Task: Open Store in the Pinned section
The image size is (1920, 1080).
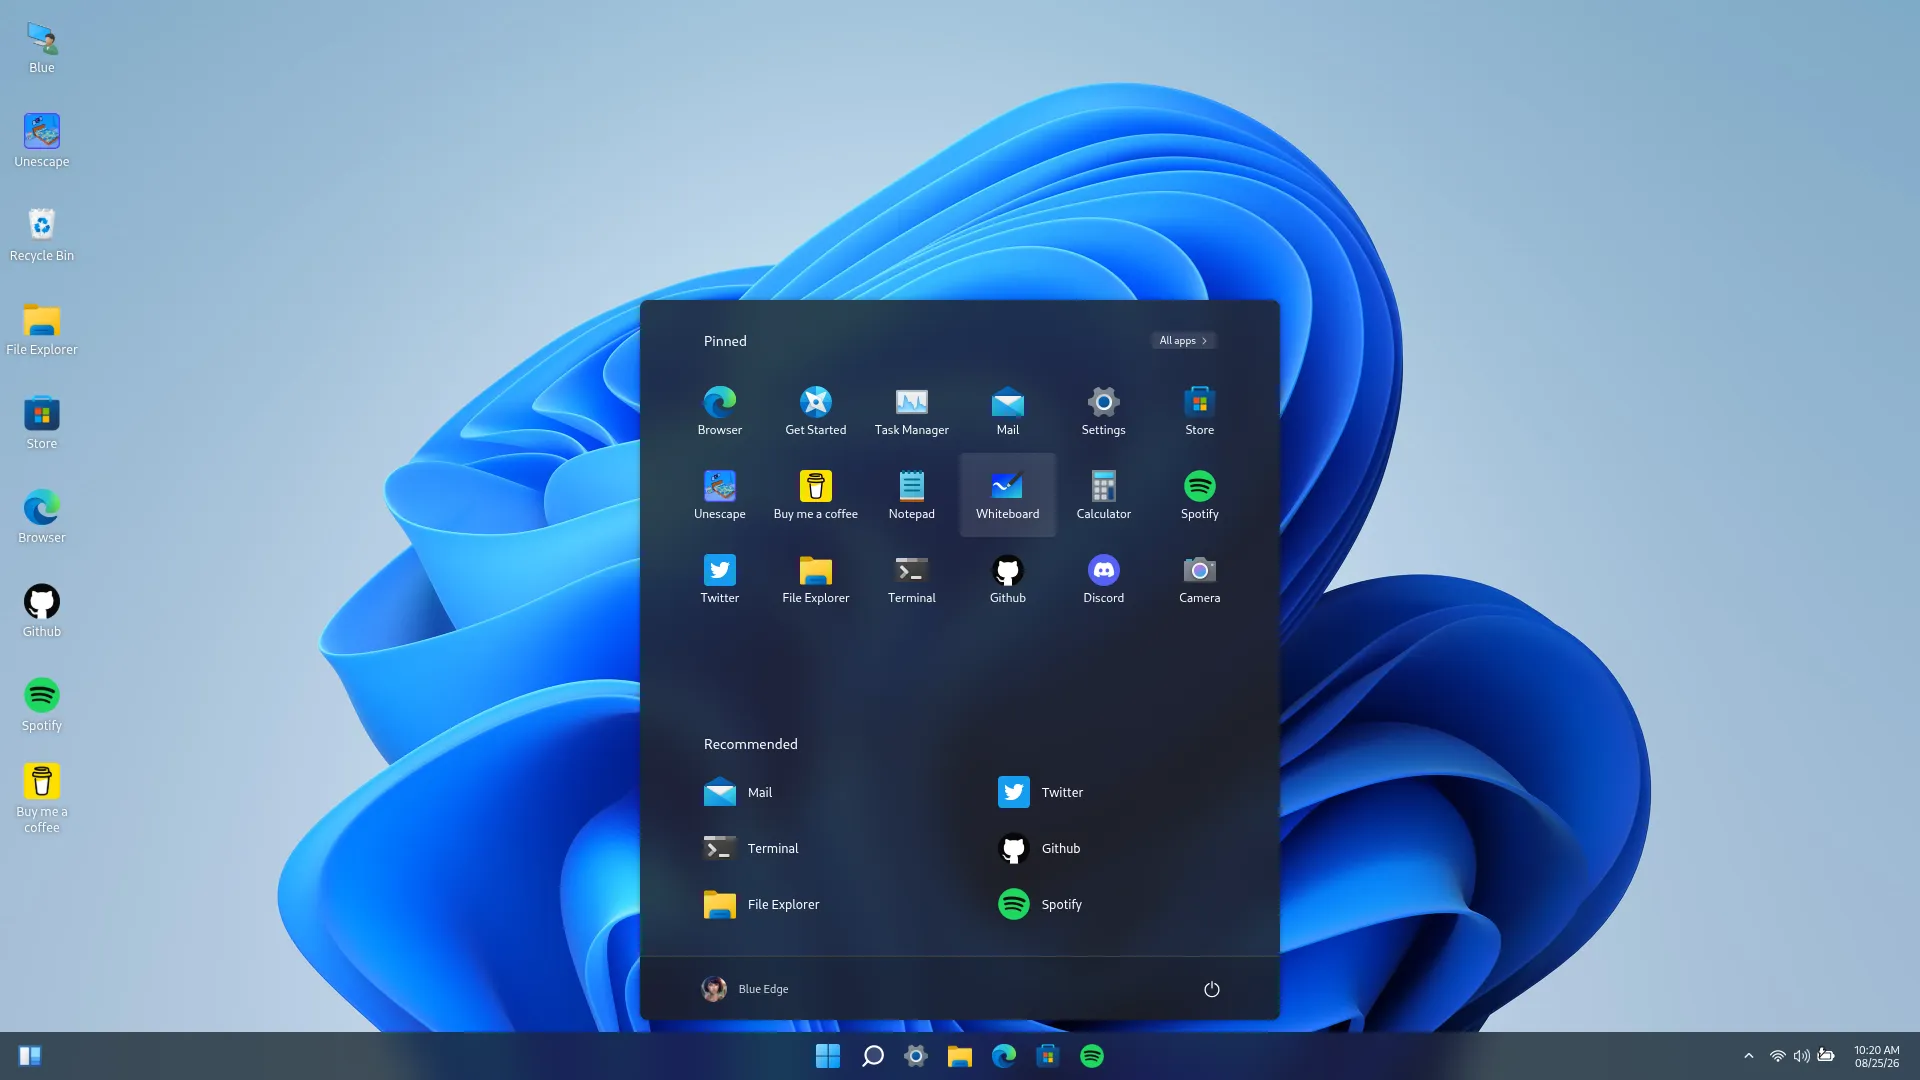Action: tap(1200, 411)
